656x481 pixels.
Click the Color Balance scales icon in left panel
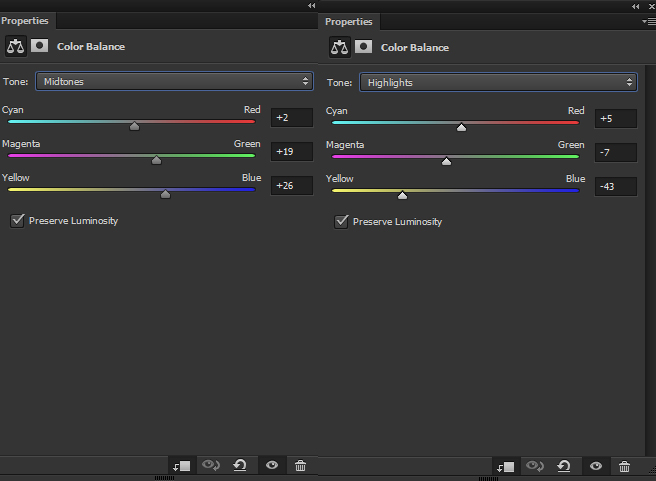tap(16, 46)
